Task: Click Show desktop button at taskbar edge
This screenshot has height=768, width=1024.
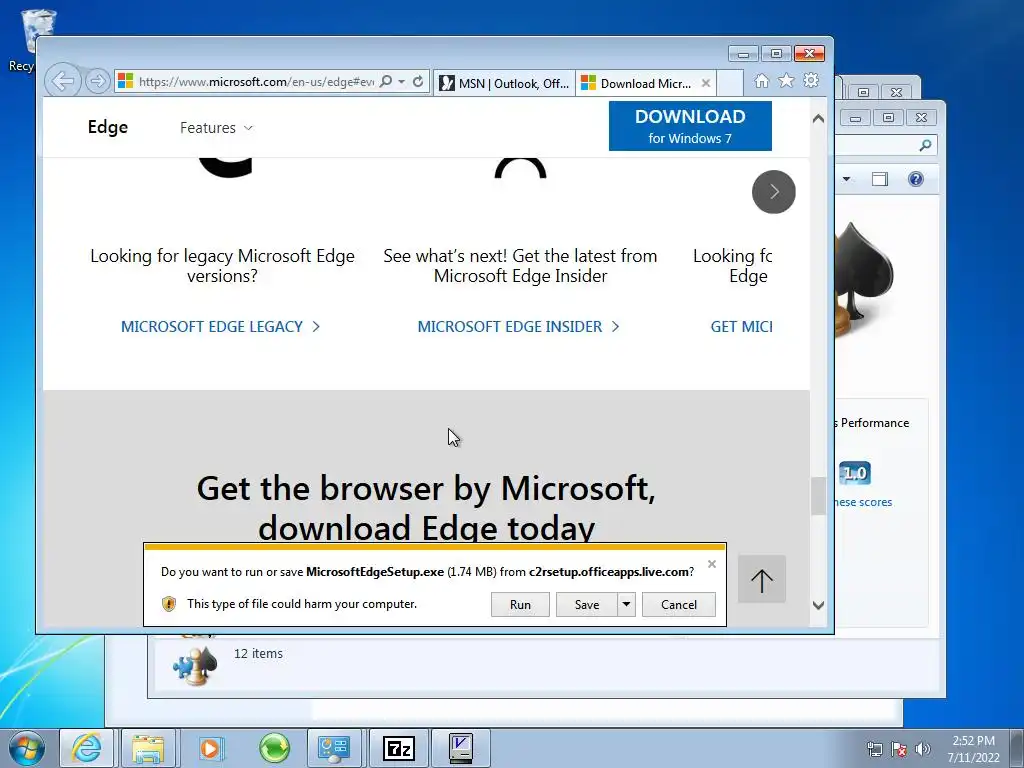Action: pos(1017,748)
